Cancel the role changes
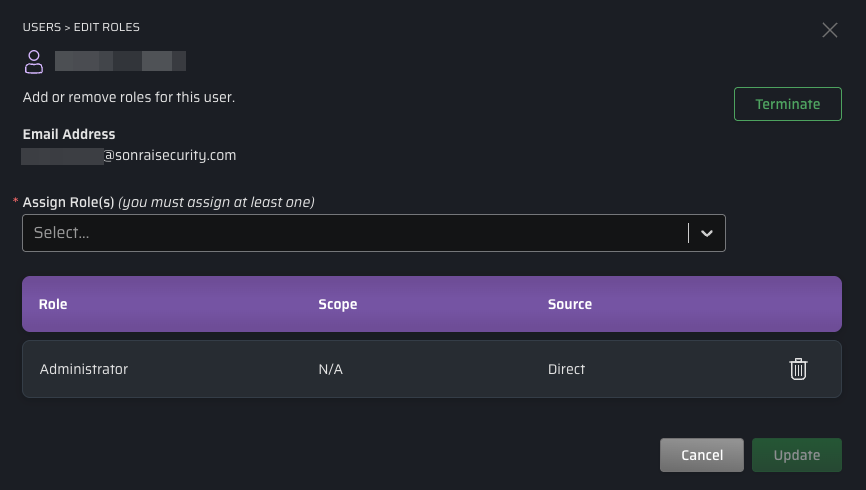 tap(701, 455)
